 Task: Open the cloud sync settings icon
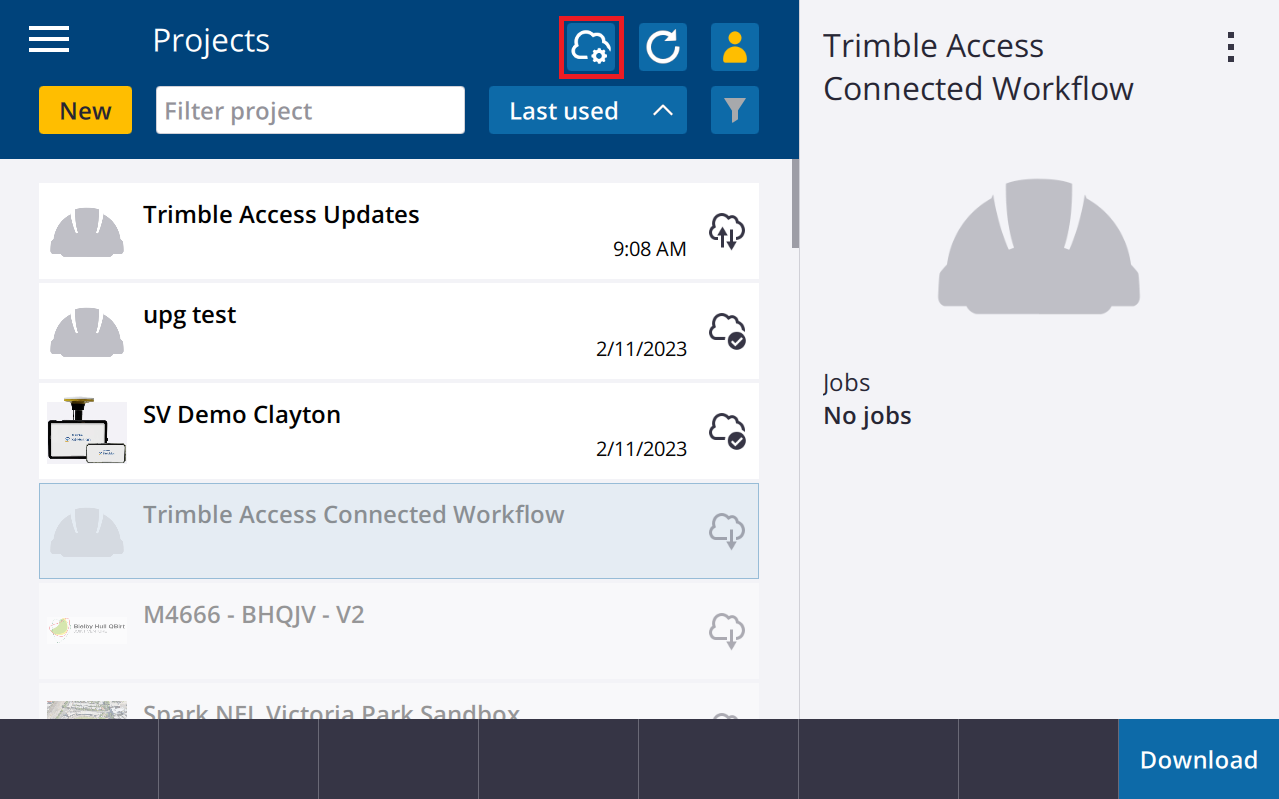591,46
